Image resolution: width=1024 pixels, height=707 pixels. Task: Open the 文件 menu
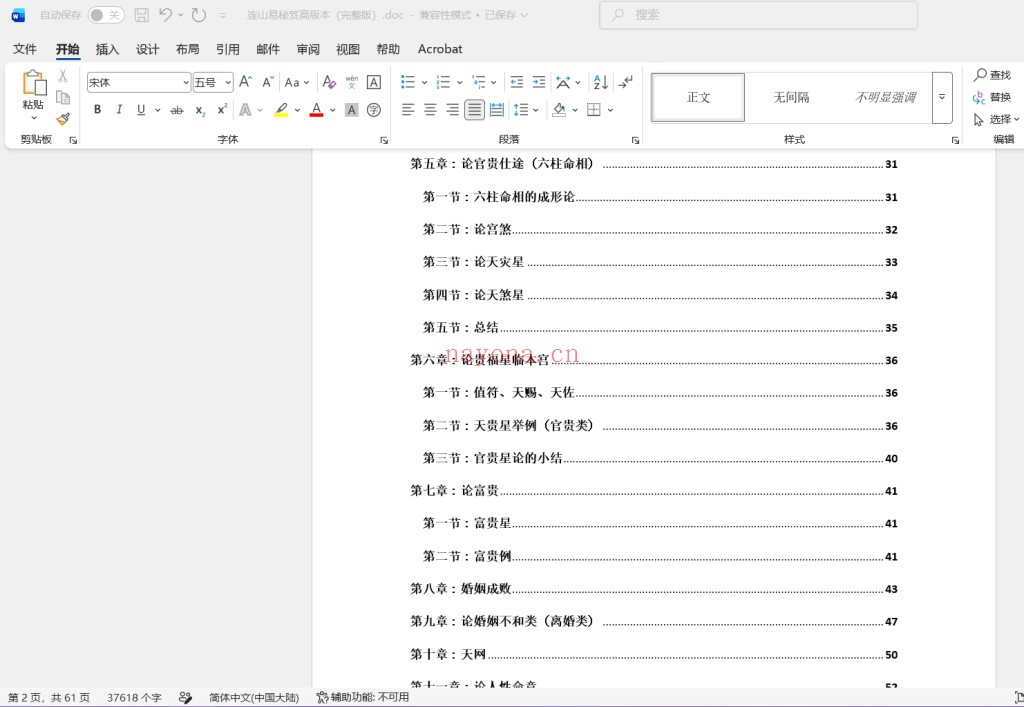pyautogui.click(x=25, y=49)
